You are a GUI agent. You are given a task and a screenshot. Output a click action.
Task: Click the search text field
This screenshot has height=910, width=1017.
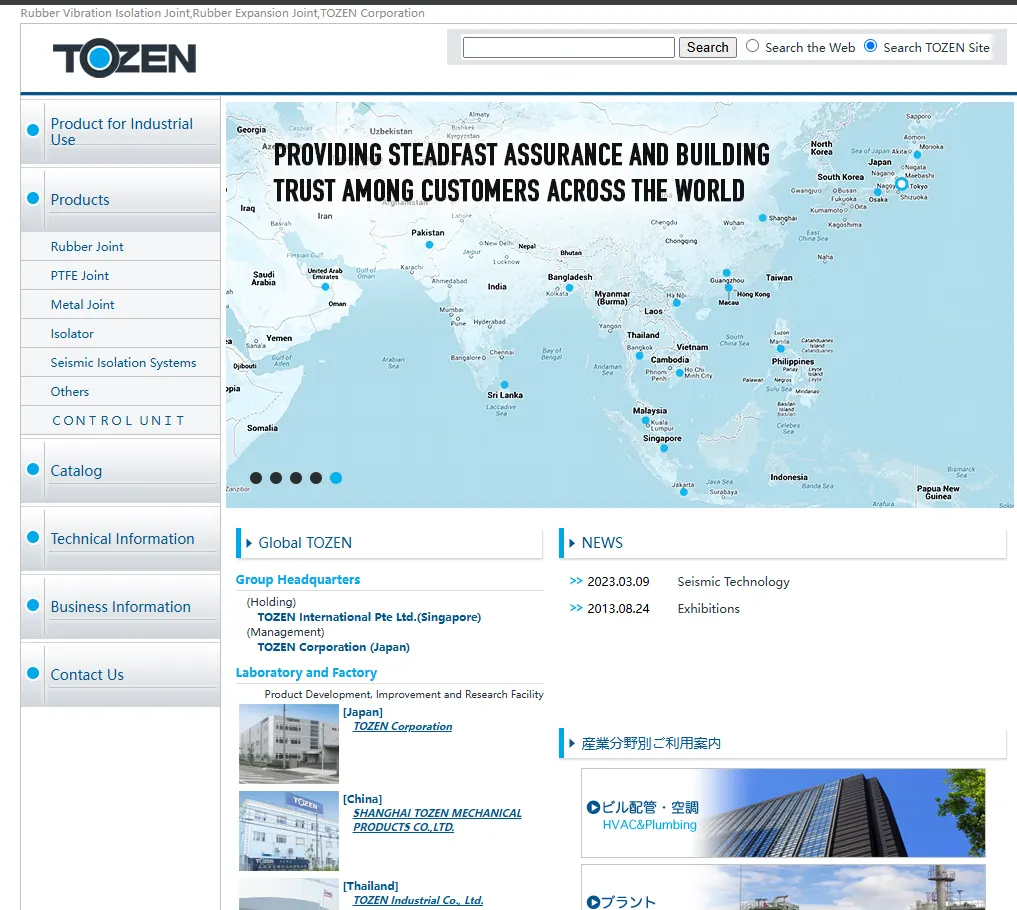[x=568, y=47]
